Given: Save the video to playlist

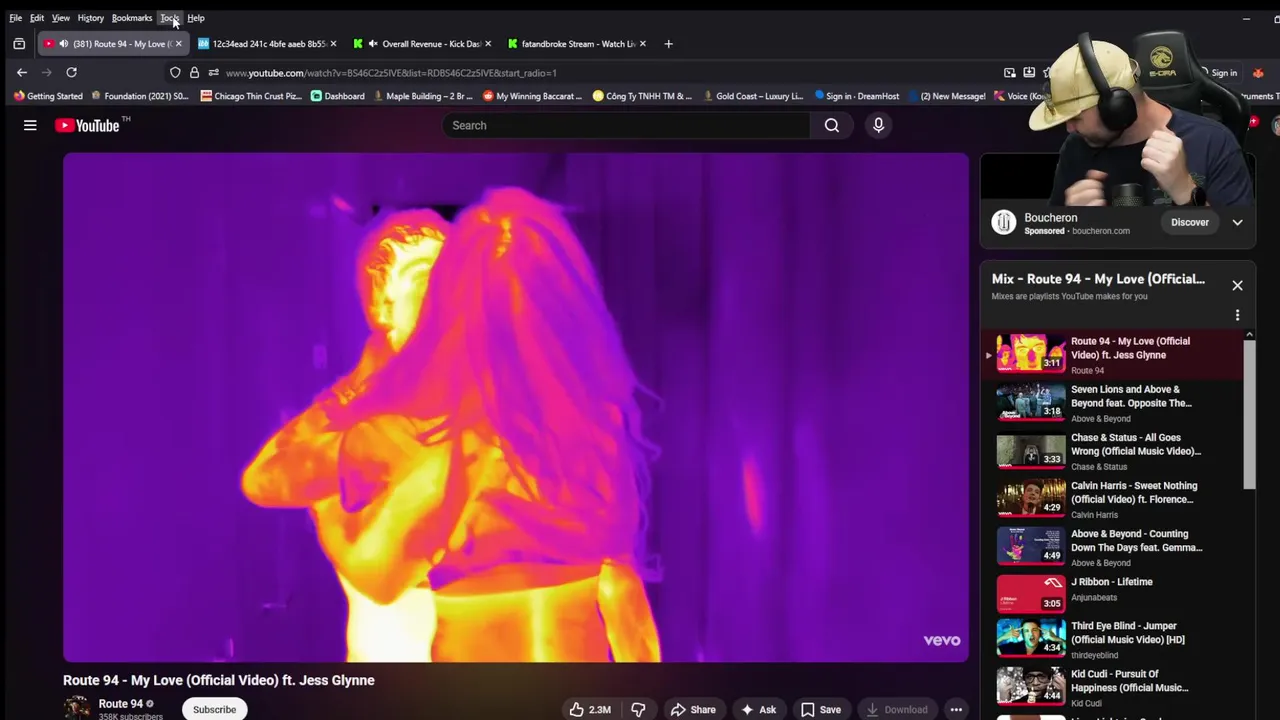Looking at the screenshot, I should pyautogui.click(x=820, y=709).
